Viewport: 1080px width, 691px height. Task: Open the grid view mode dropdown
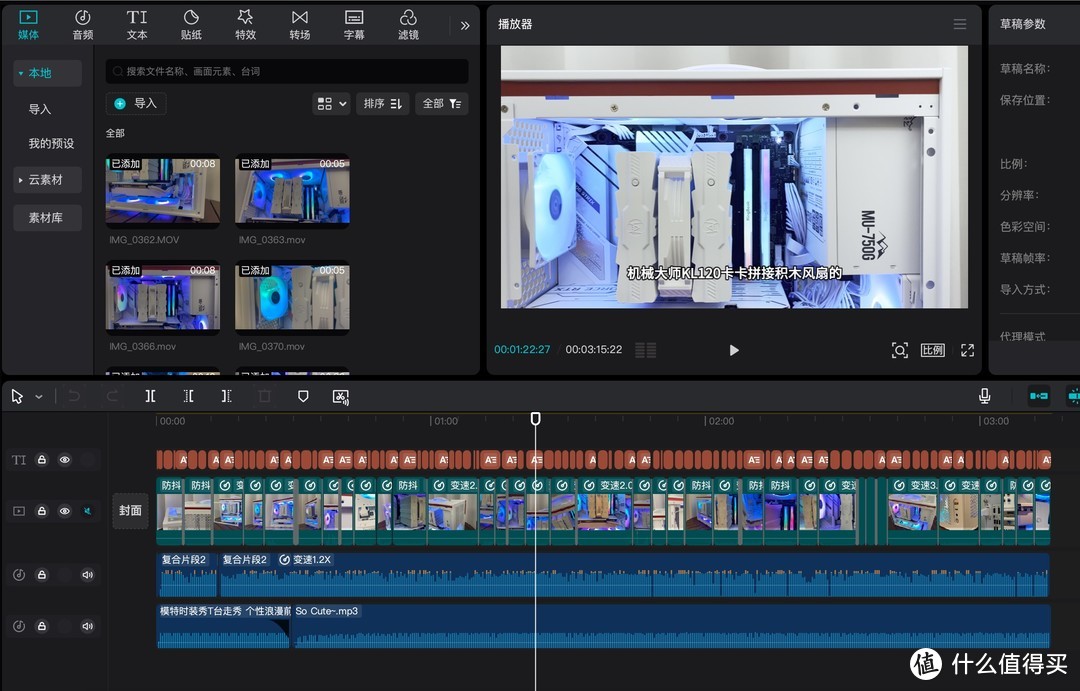click(x=332, y=103)
